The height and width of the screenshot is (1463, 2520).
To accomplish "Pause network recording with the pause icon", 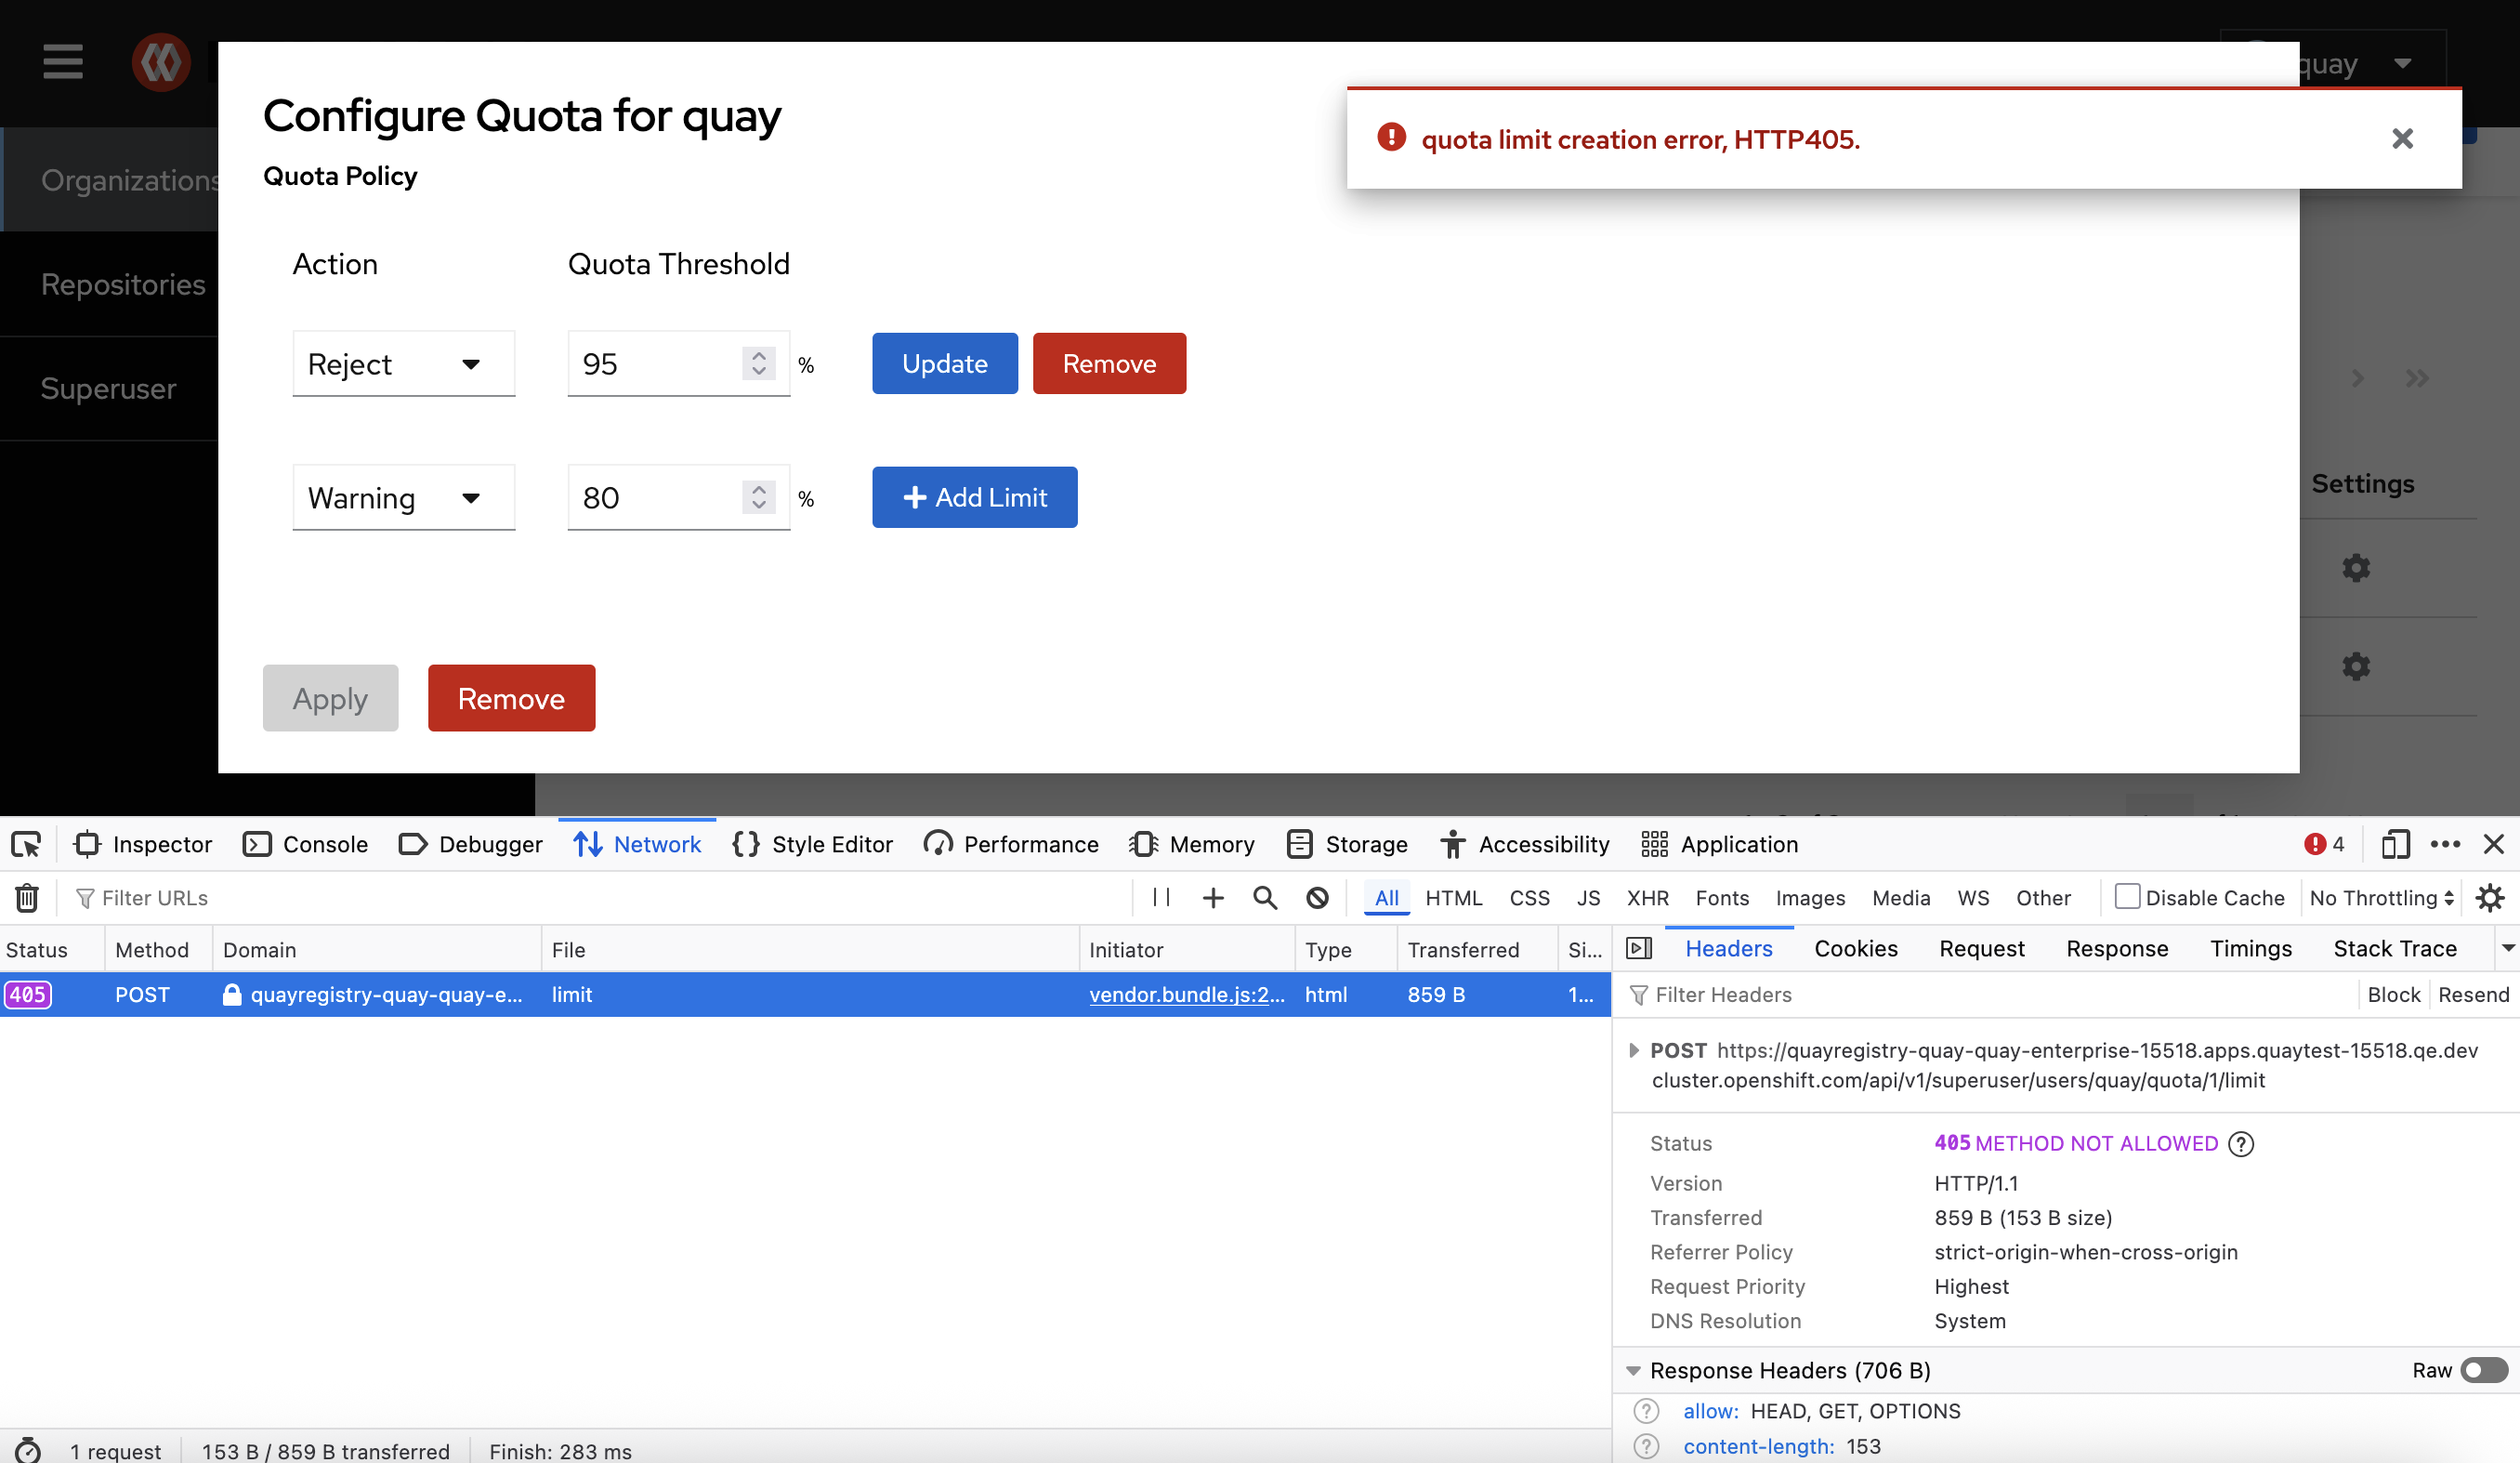I will pos(1160,898).
